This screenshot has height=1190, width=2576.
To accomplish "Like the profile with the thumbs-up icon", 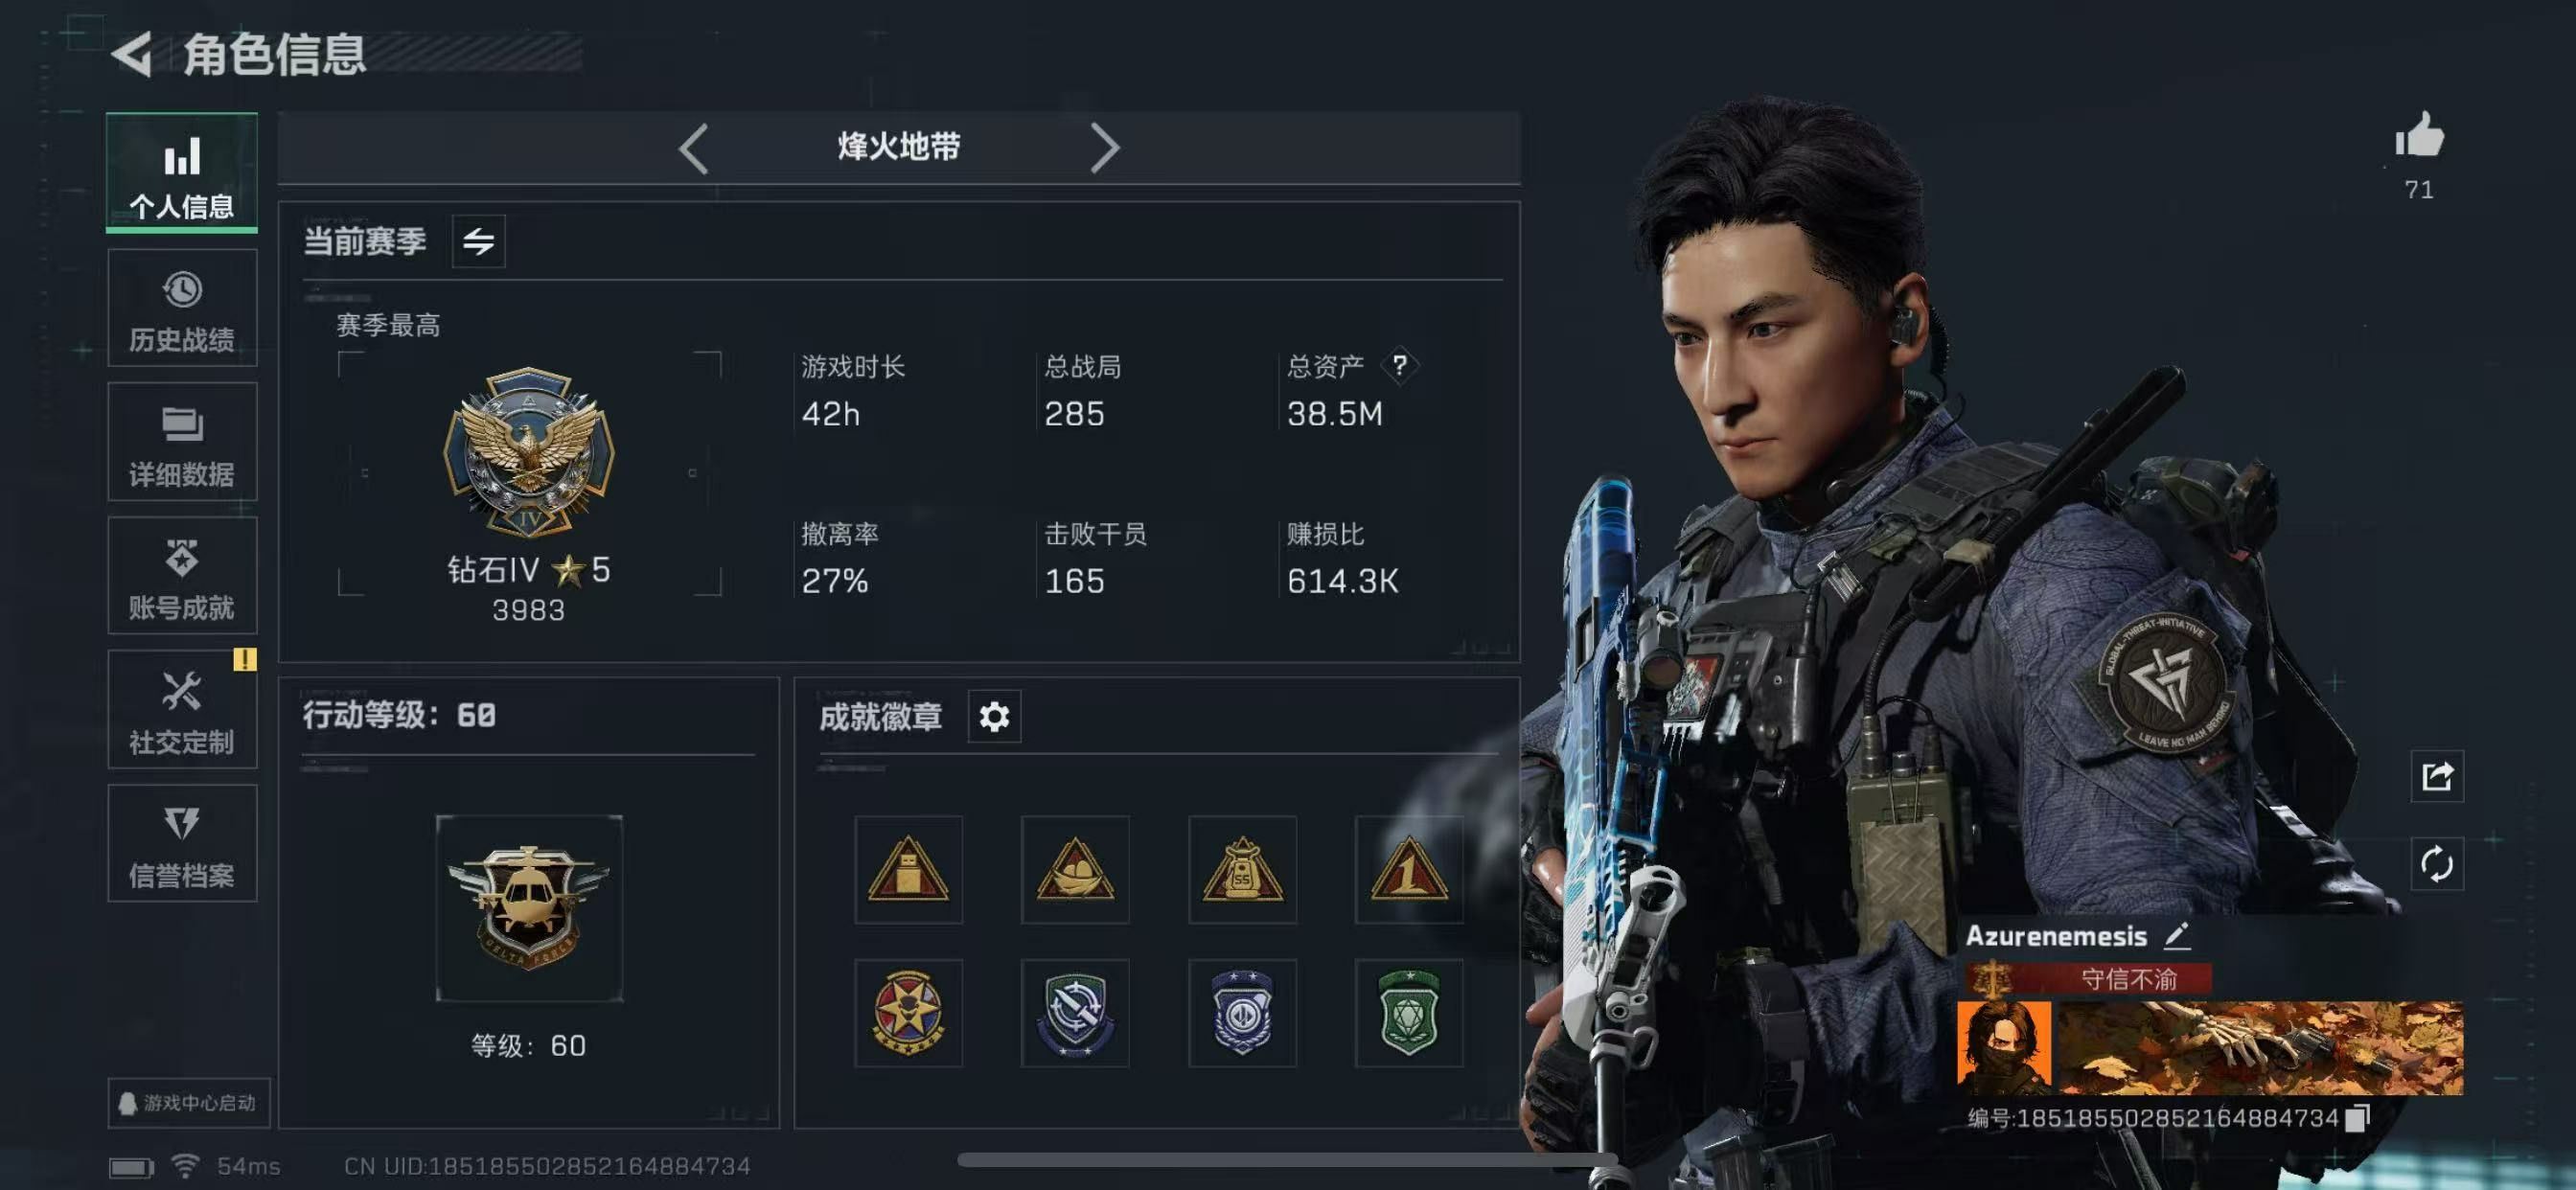I will (2420, 135).
